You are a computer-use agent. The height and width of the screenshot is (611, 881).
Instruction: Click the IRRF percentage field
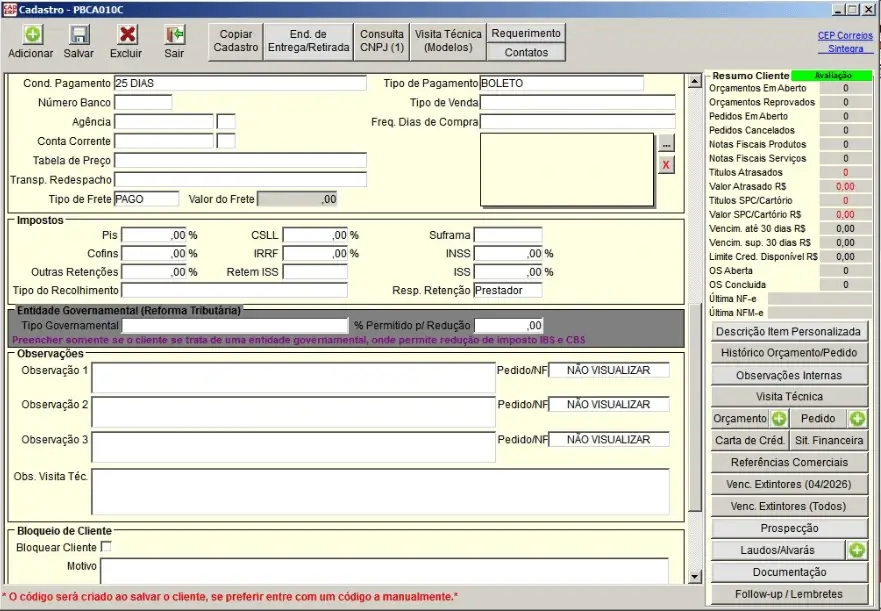(315, 254)
